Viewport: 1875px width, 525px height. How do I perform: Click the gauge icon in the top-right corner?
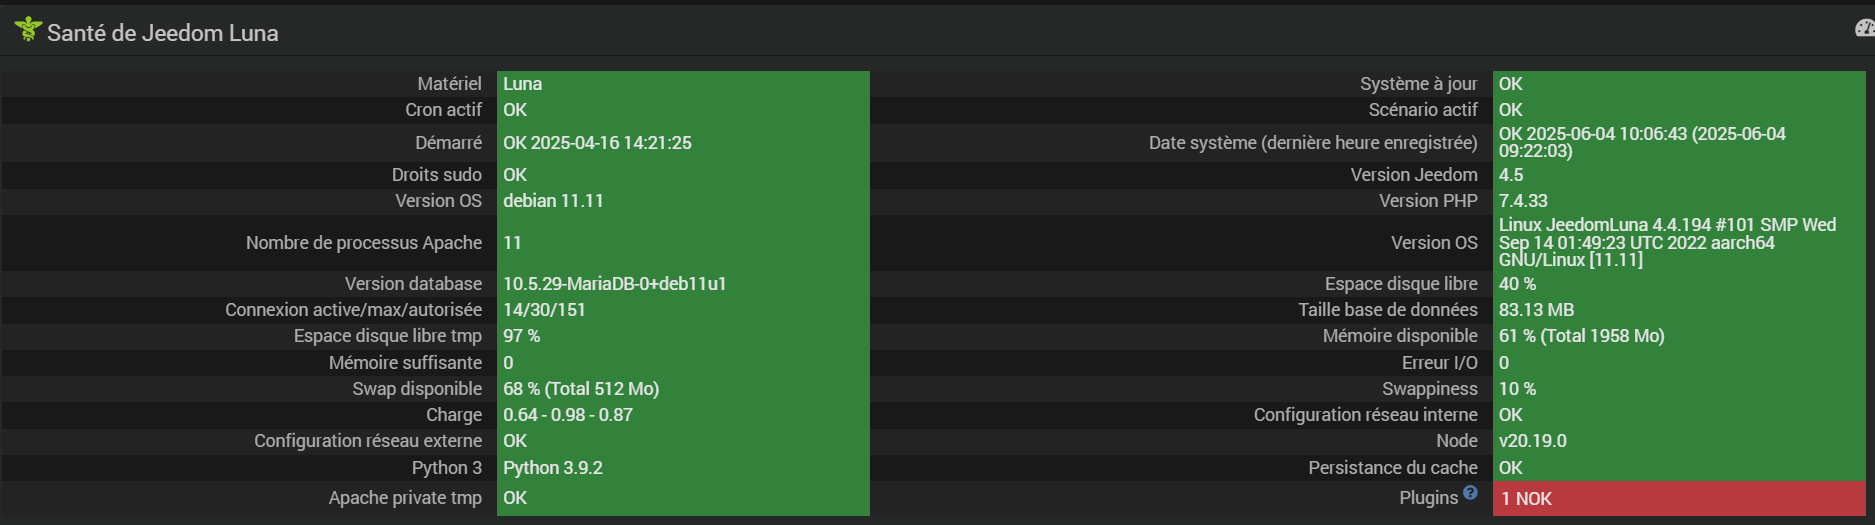click(x=1865, y=29)
